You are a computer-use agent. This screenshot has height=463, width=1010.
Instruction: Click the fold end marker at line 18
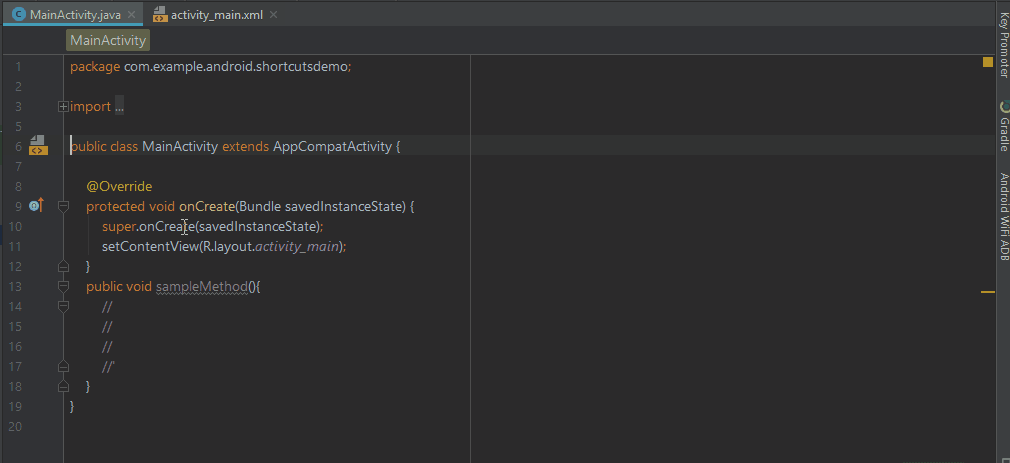(63, 386)
